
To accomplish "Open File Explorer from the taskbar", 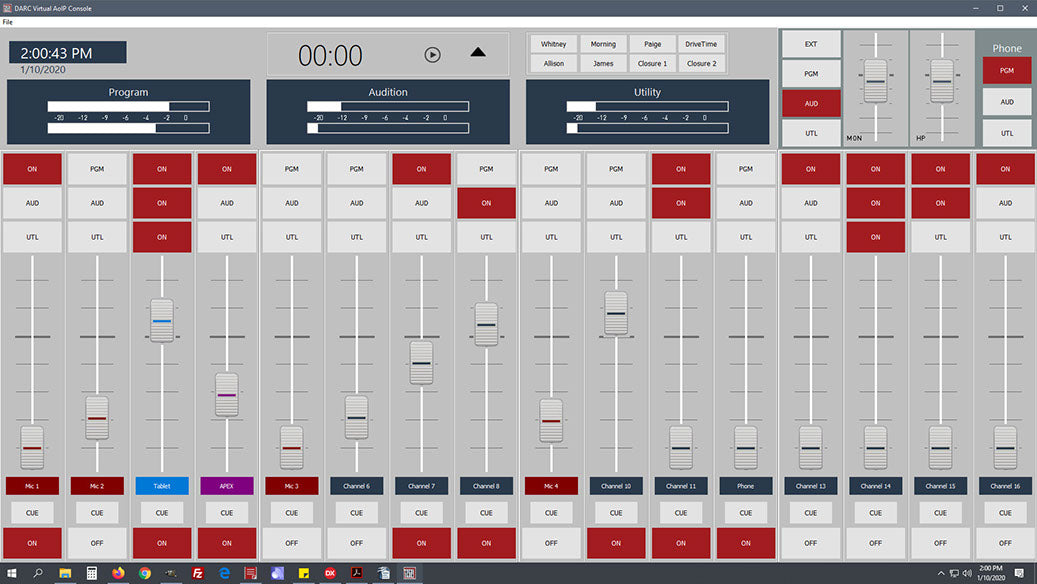I will [x=65, y=573].
